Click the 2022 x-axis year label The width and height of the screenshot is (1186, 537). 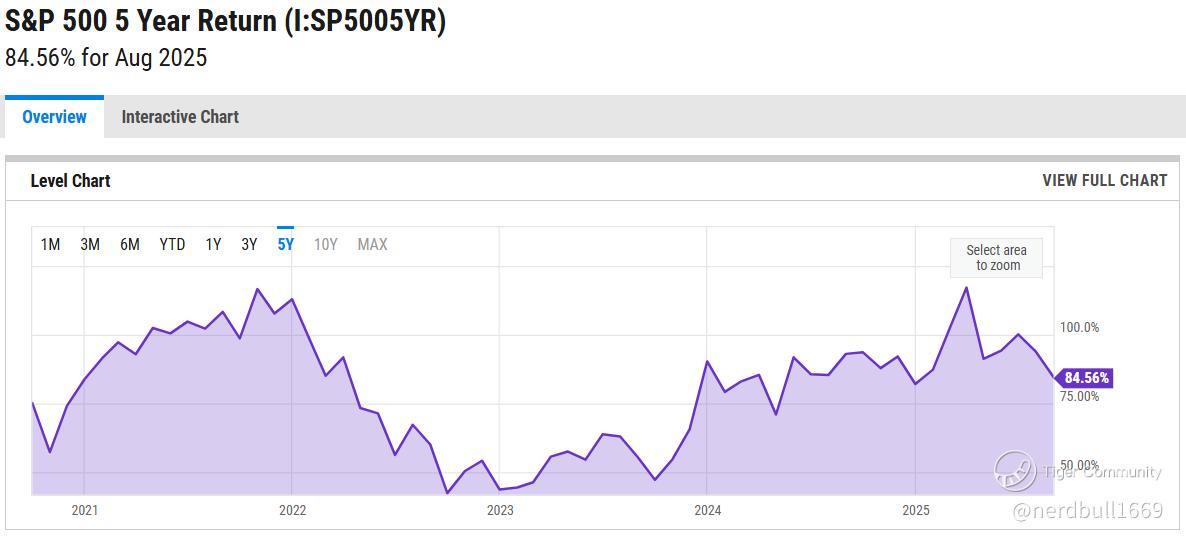(293, 511)
